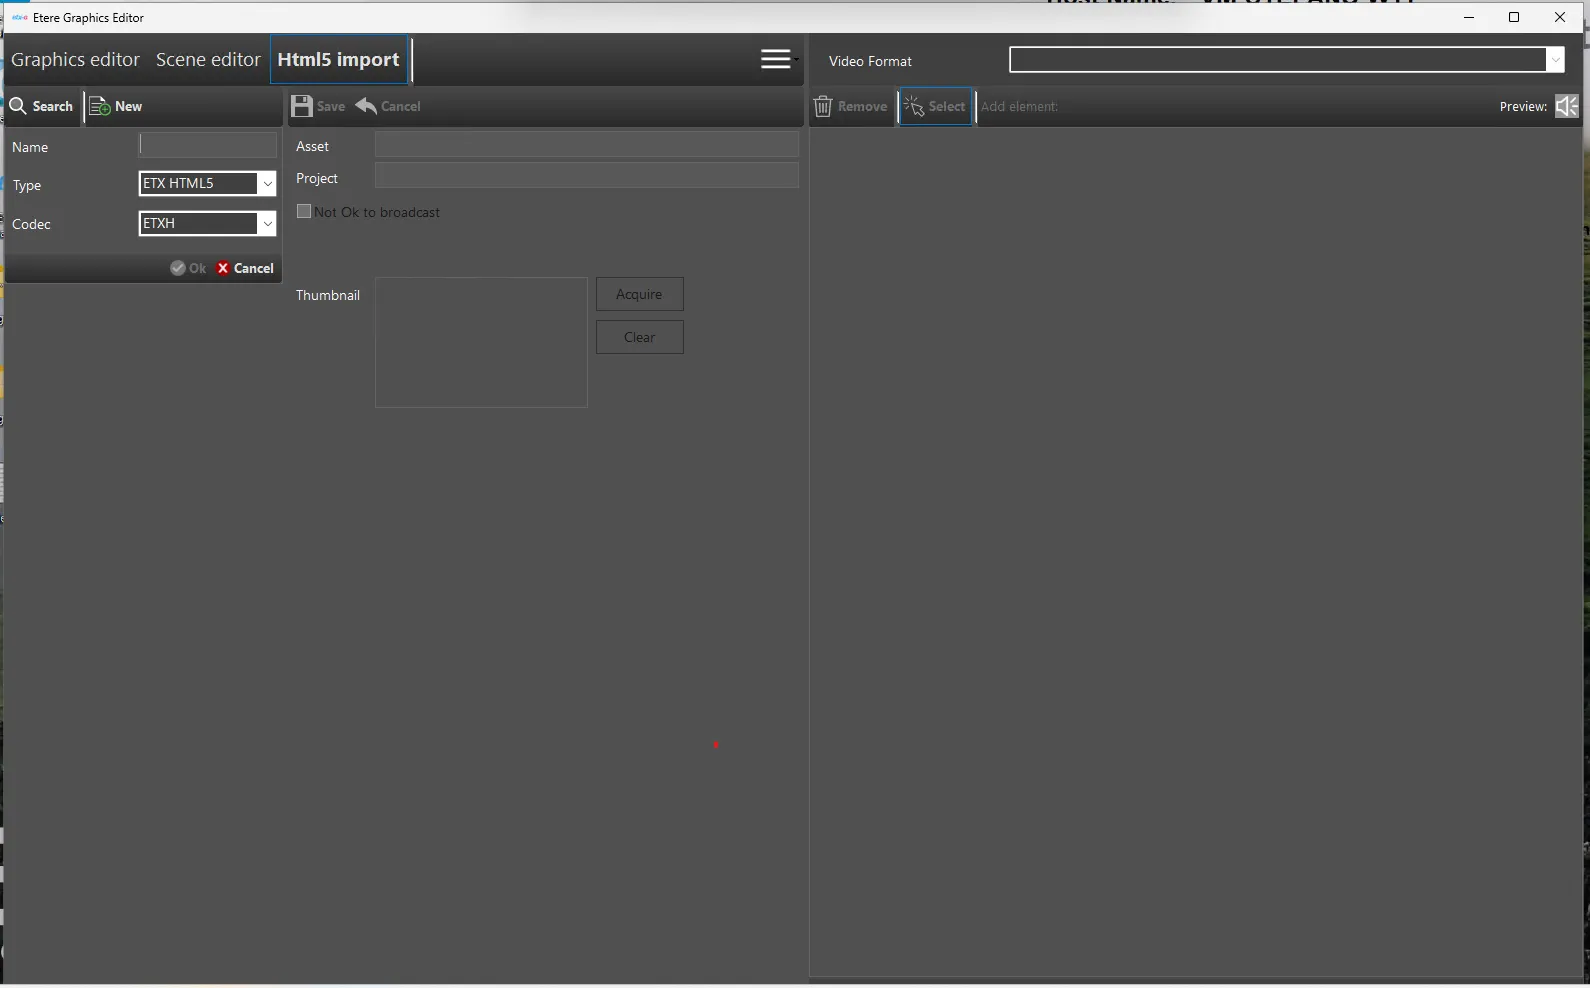Viewport: 1590px width, 988px height.
Task: Click the Select cursor tool icon
Action: pos(914,106)
